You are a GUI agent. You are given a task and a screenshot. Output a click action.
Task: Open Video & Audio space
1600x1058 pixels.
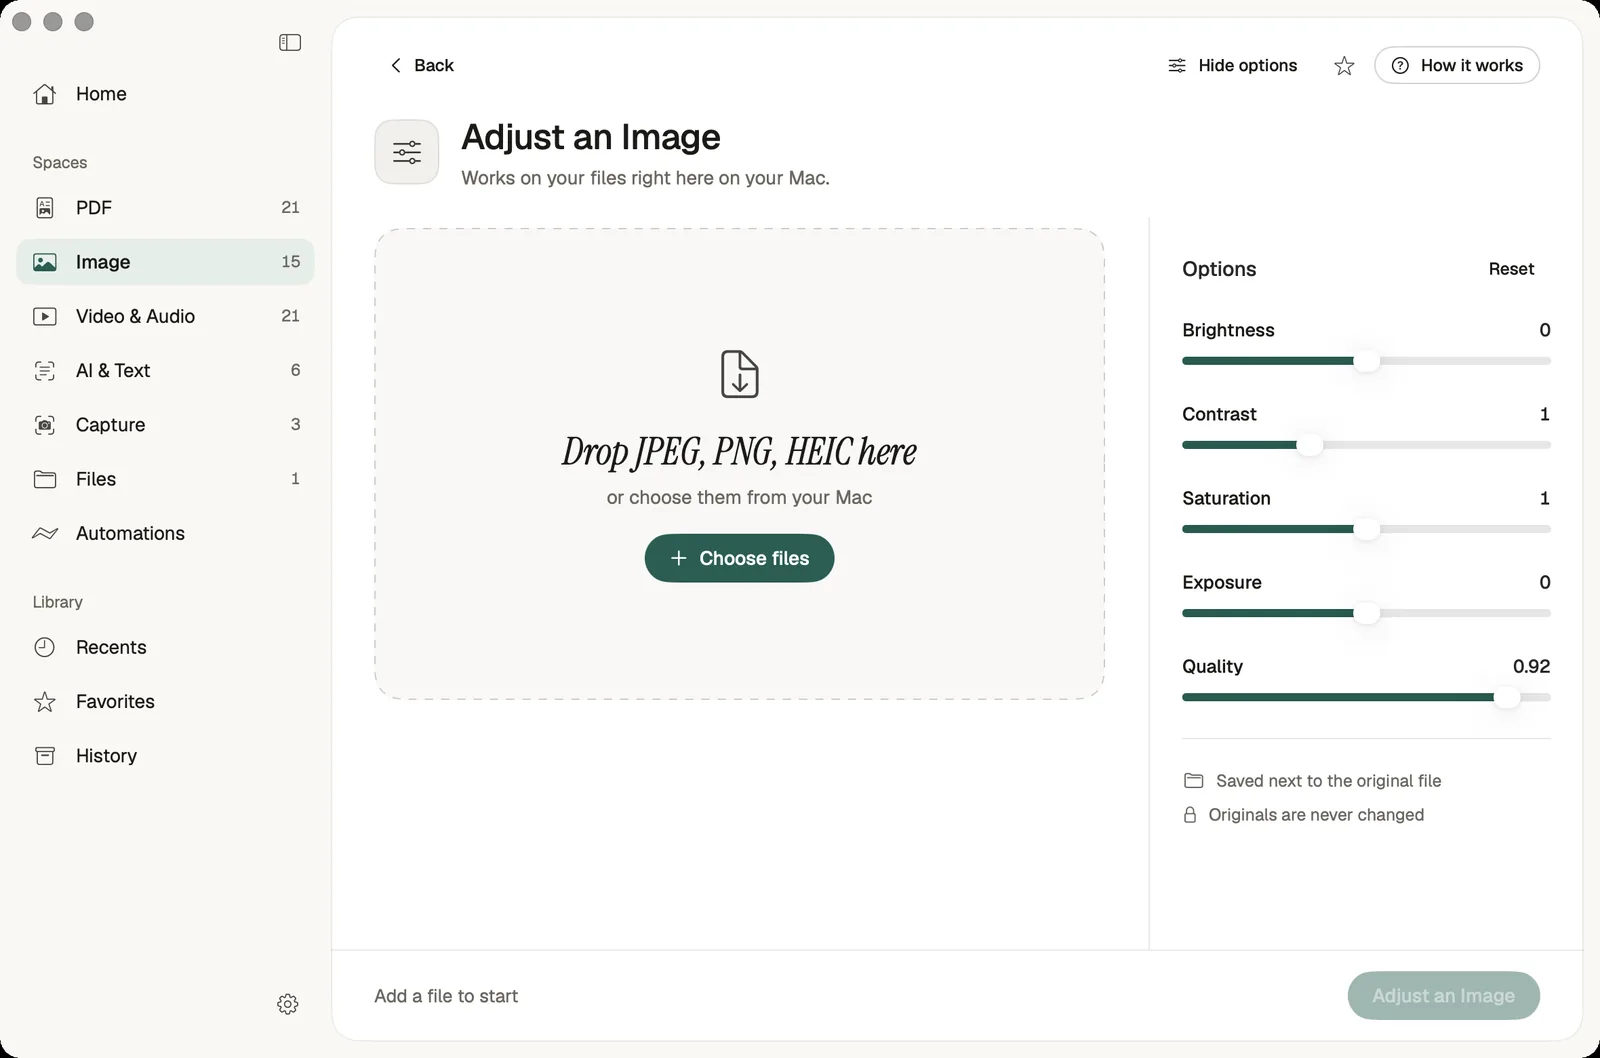(x=165, y=316)
